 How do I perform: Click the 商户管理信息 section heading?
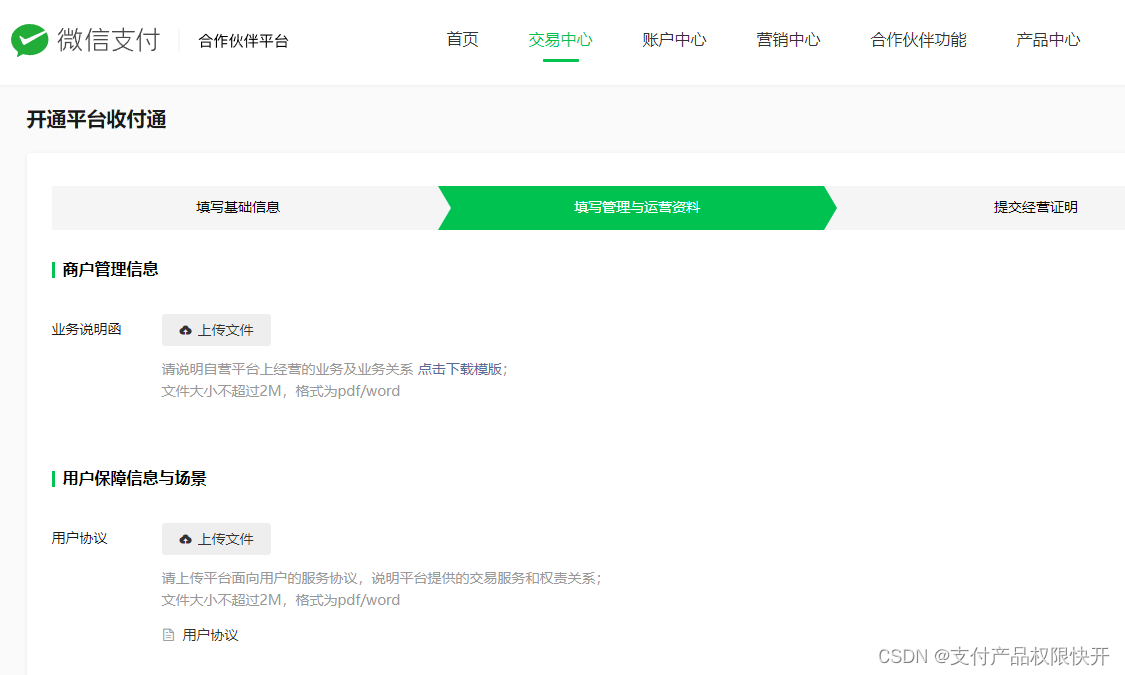(x=110, y=269)
